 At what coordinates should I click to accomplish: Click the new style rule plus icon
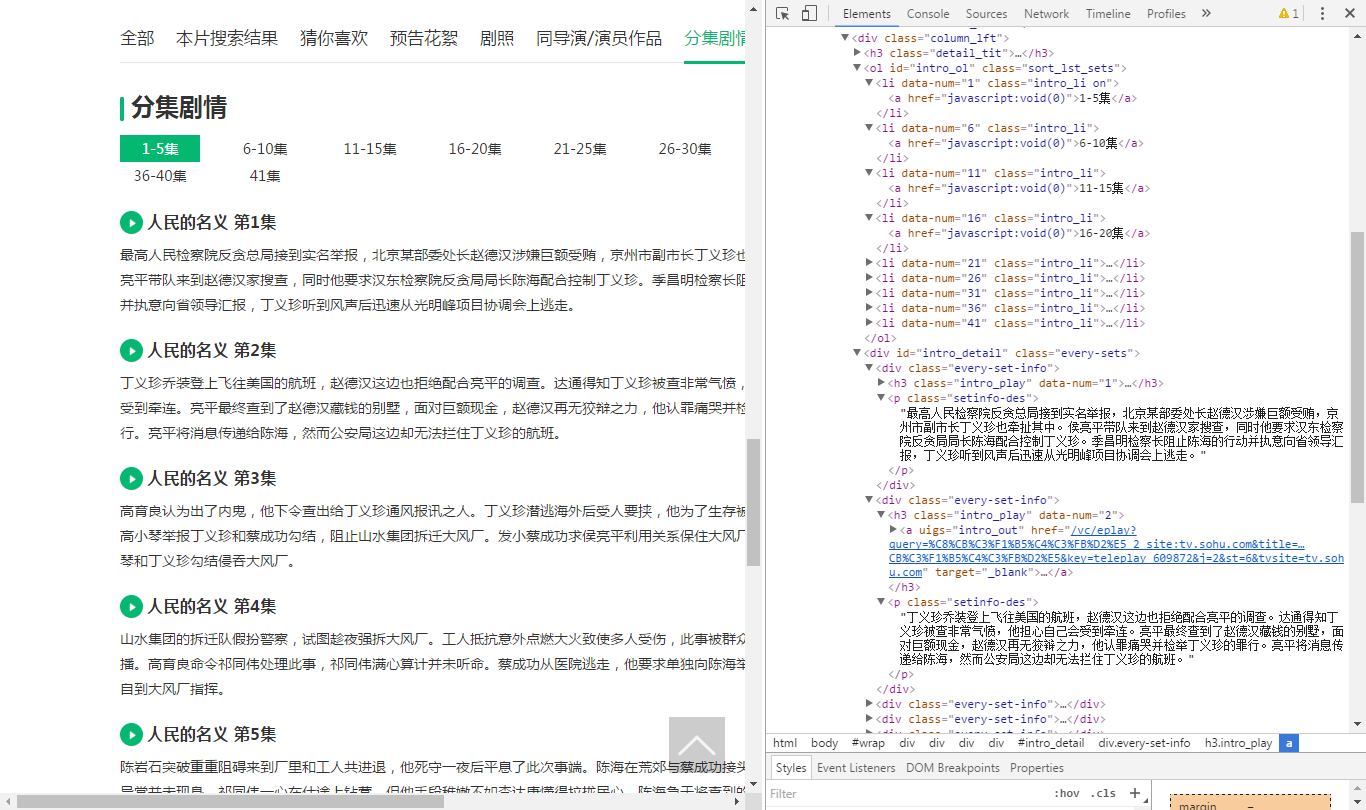(x=1135, y=792)
